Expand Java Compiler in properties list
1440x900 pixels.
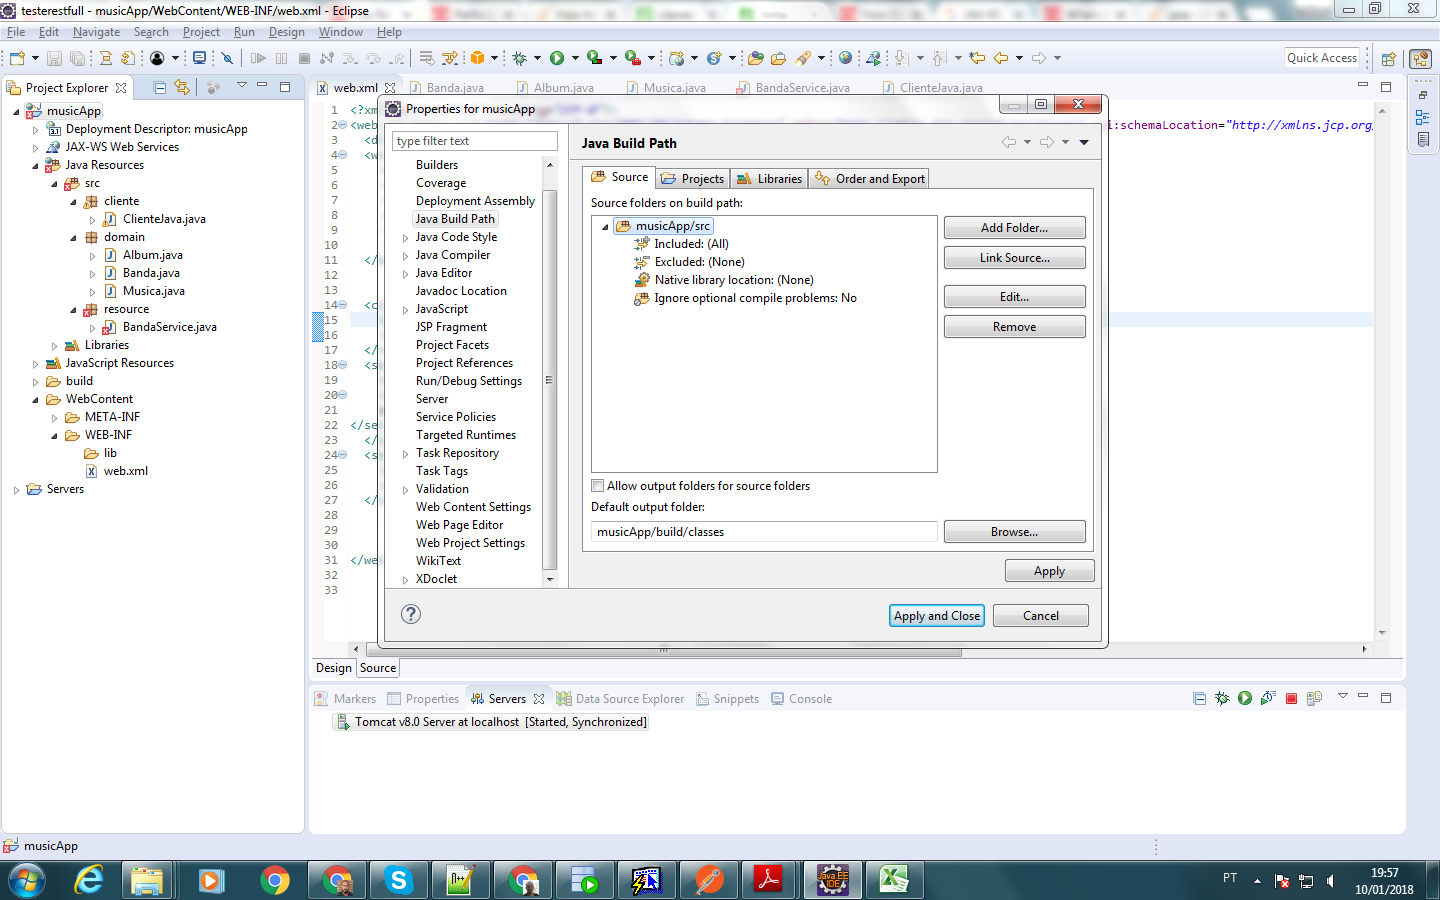click(405, 256)
